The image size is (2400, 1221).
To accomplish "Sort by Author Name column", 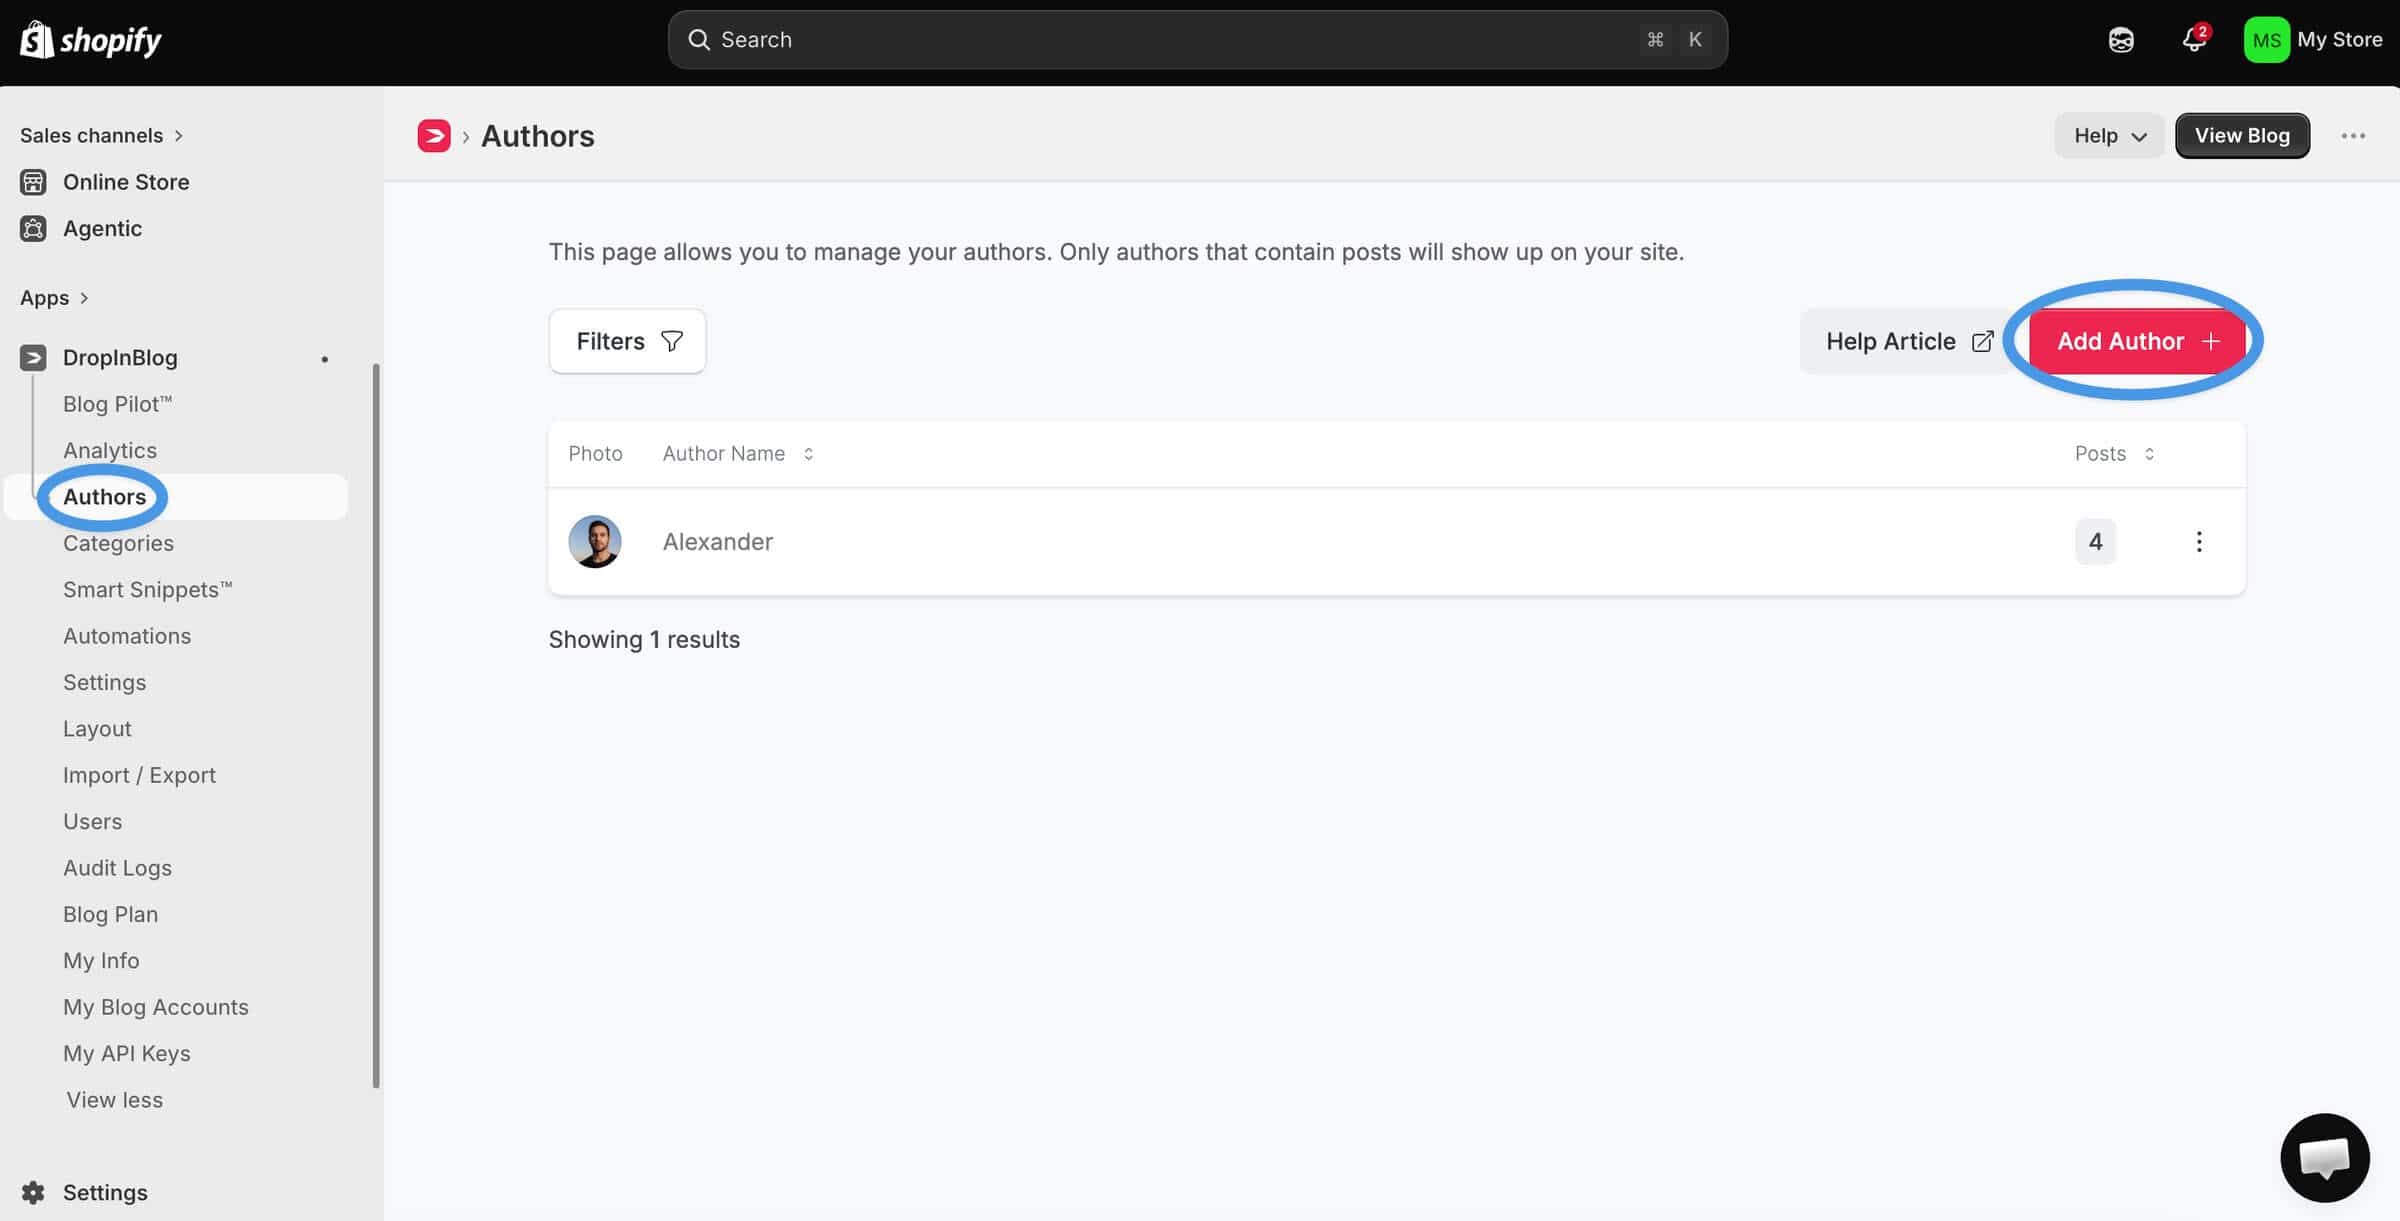I will (738, 454).
